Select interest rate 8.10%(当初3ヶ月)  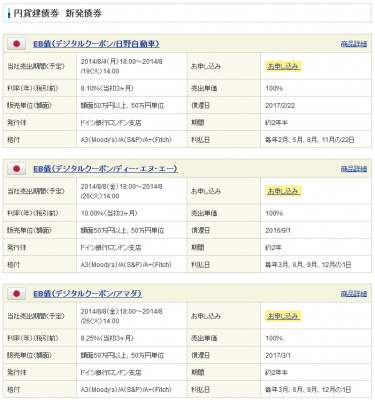click(107, 88)
